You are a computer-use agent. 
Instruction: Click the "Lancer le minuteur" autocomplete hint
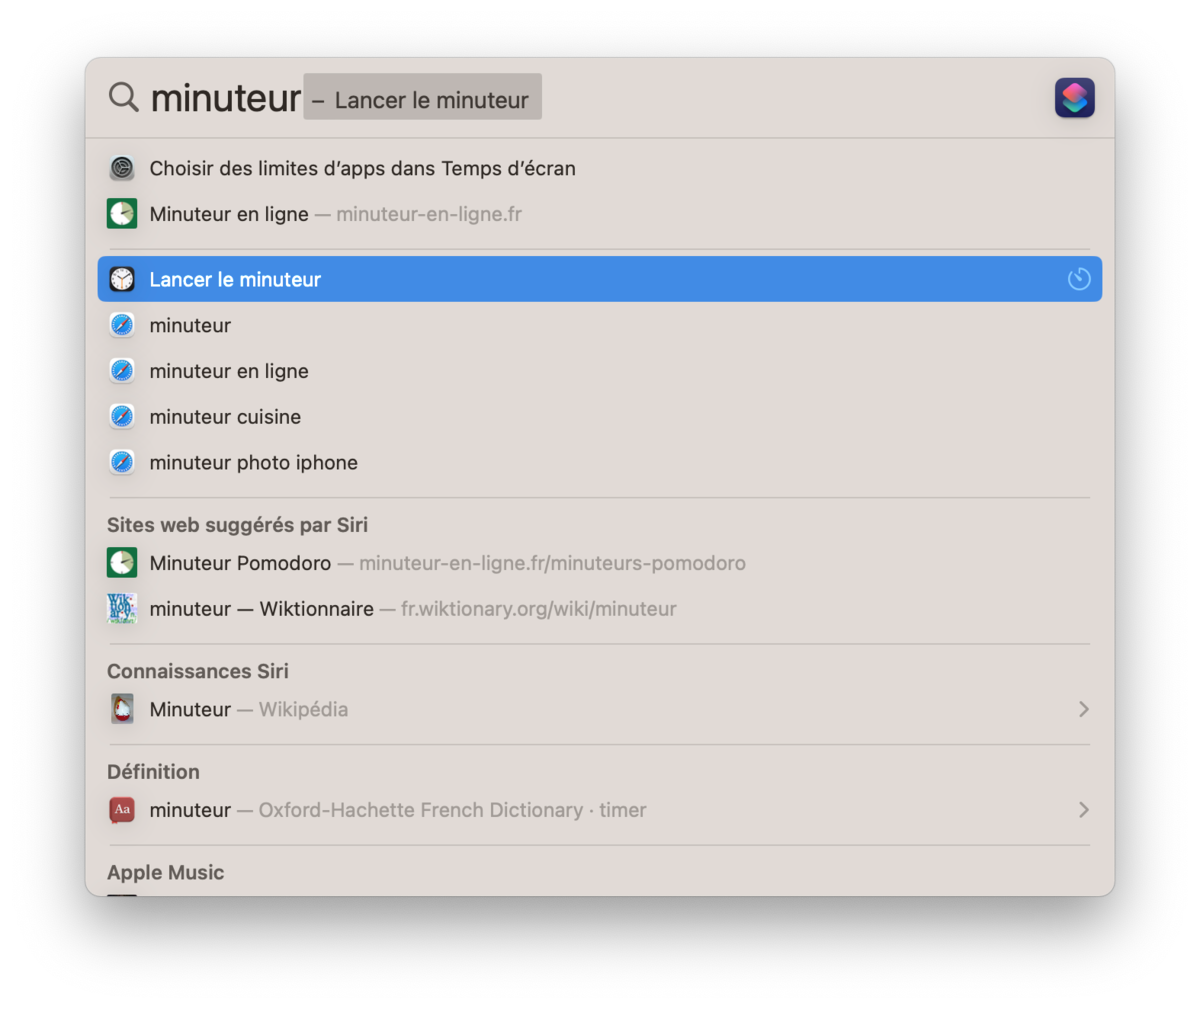pos(423,97)
